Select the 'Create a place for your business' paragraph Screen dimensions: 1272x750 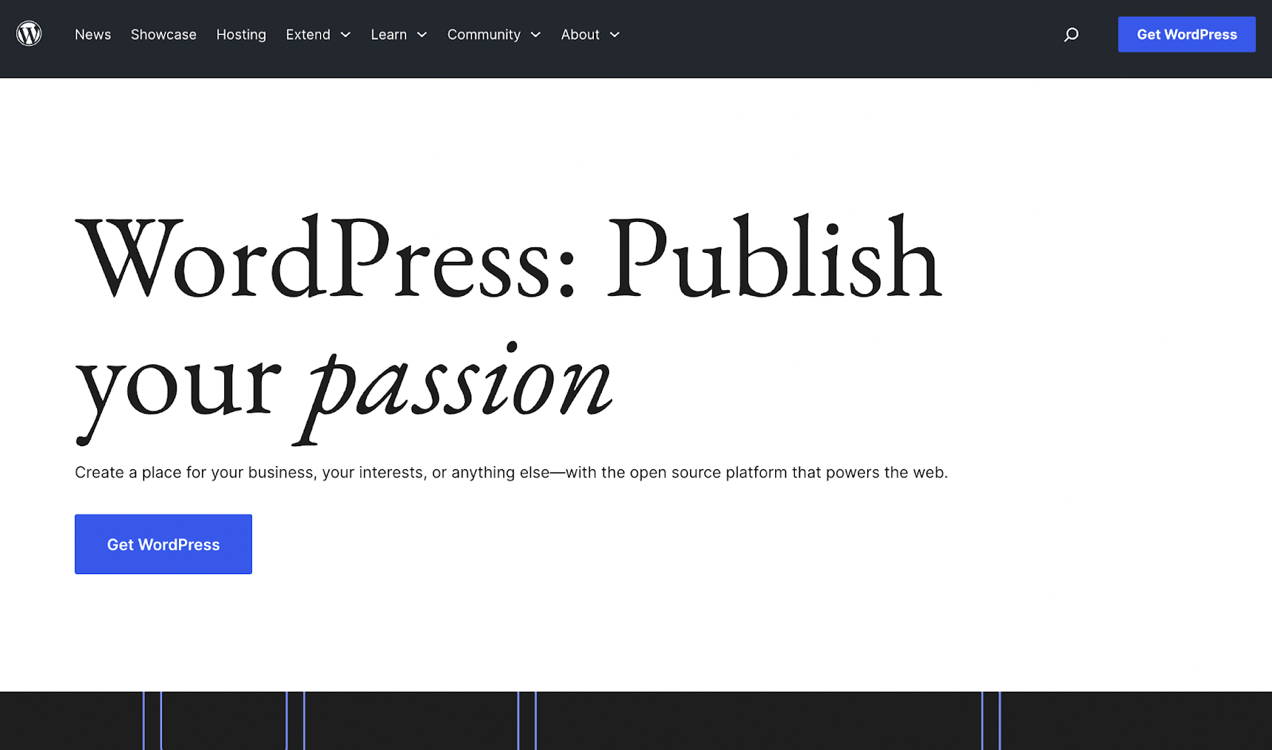511,472
